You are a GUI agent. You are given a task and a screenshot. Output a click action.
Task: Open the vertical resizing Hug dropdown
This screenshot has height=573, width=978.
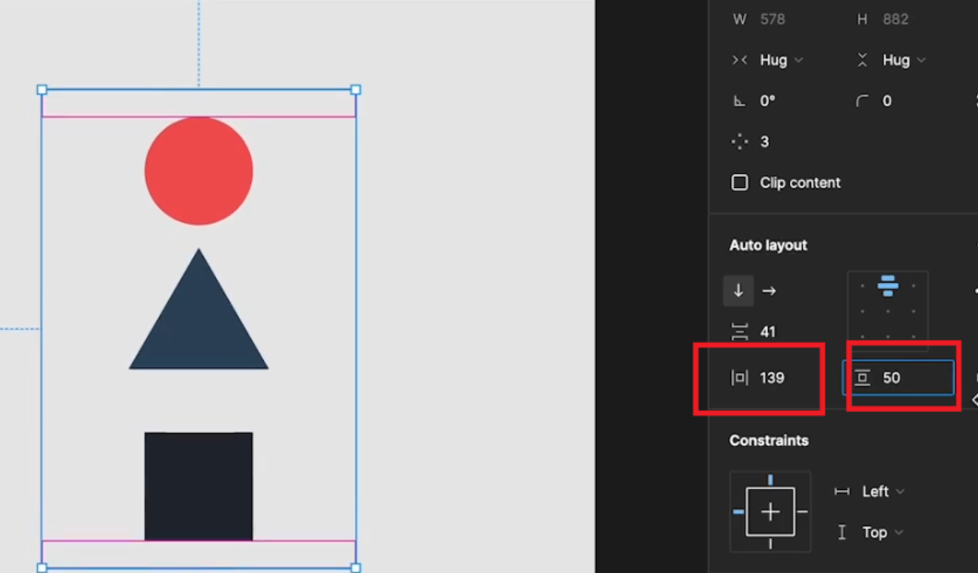coord(904,60)
